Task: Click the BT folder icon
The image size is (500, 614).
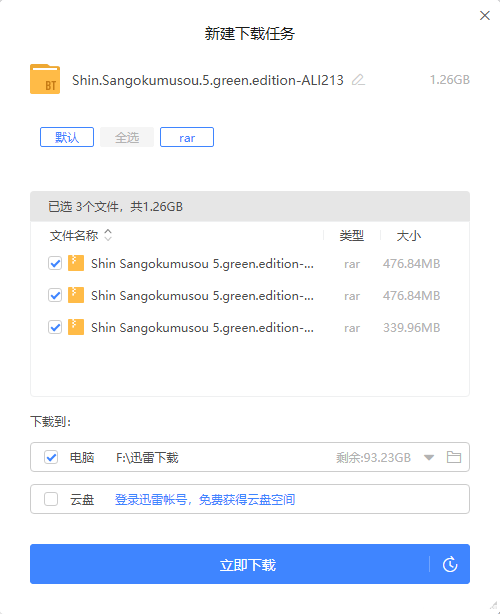Action: pyautogui.click(x=45, y=79)
